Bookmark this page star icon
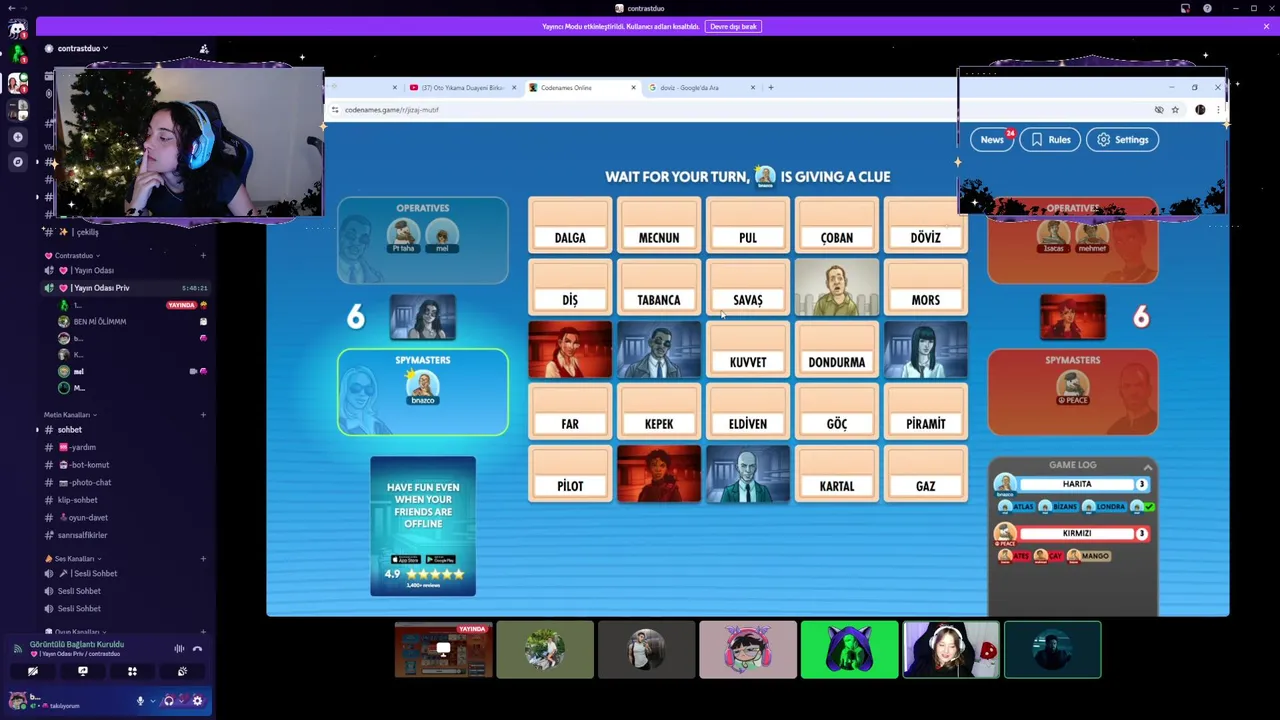Viewport: 1280px width, 720px height. pyautogui.click(x=1175, y=110)
